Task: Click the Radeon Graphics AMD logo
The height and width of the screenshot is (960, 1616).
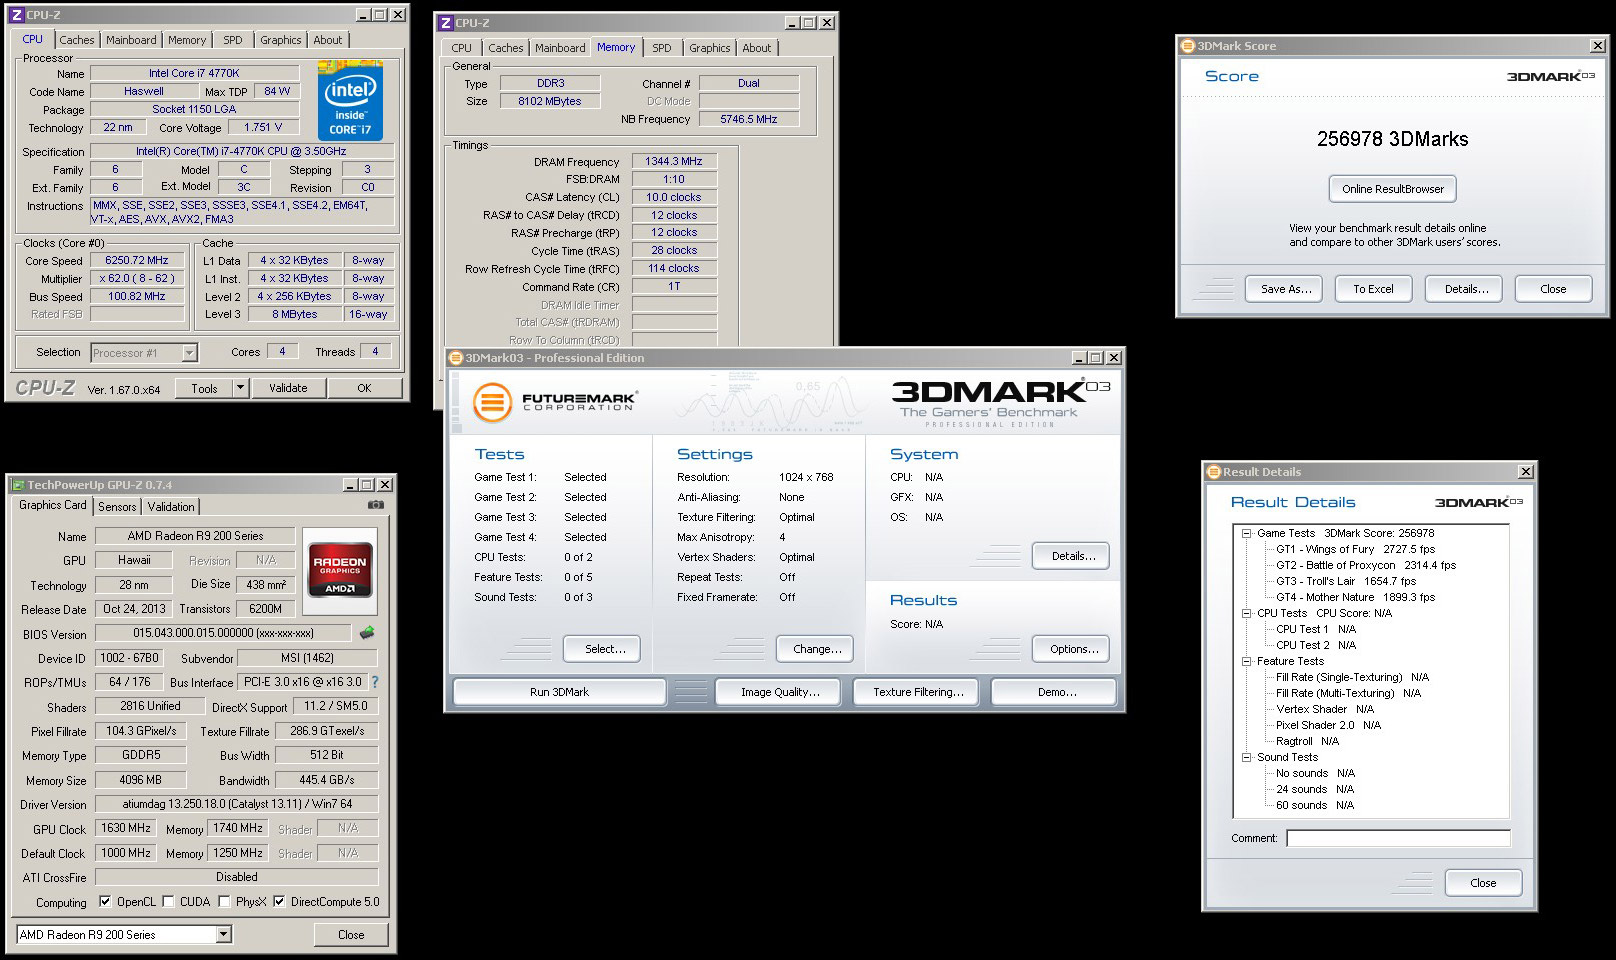Action: (x=340, y=569)
